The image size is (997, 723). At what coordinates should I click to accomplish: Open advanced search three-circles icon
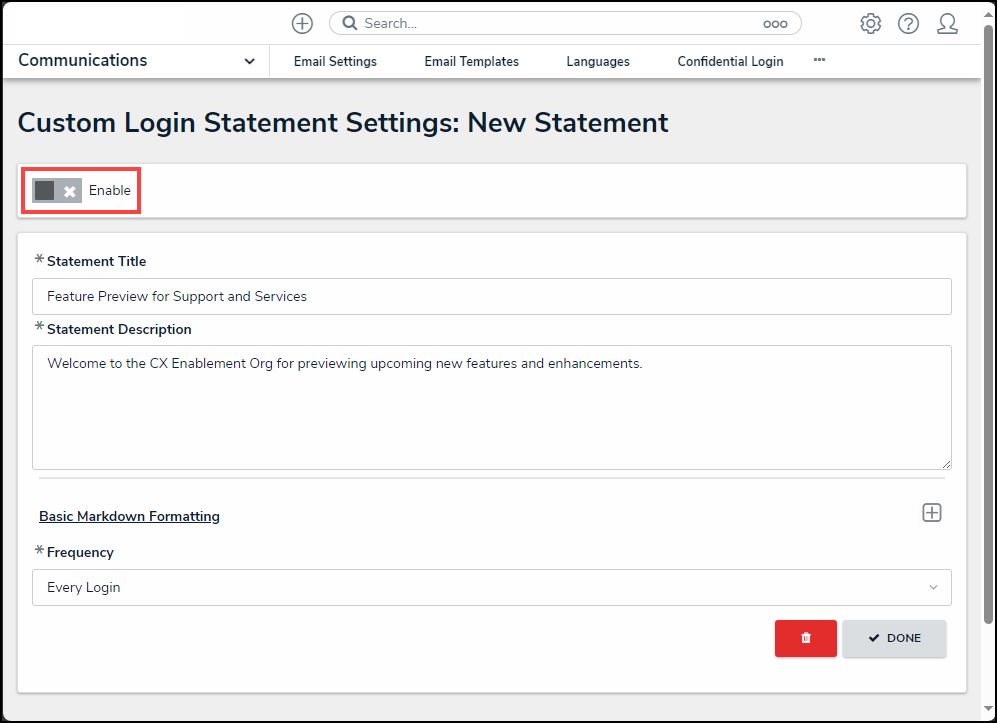pos(775,24)
